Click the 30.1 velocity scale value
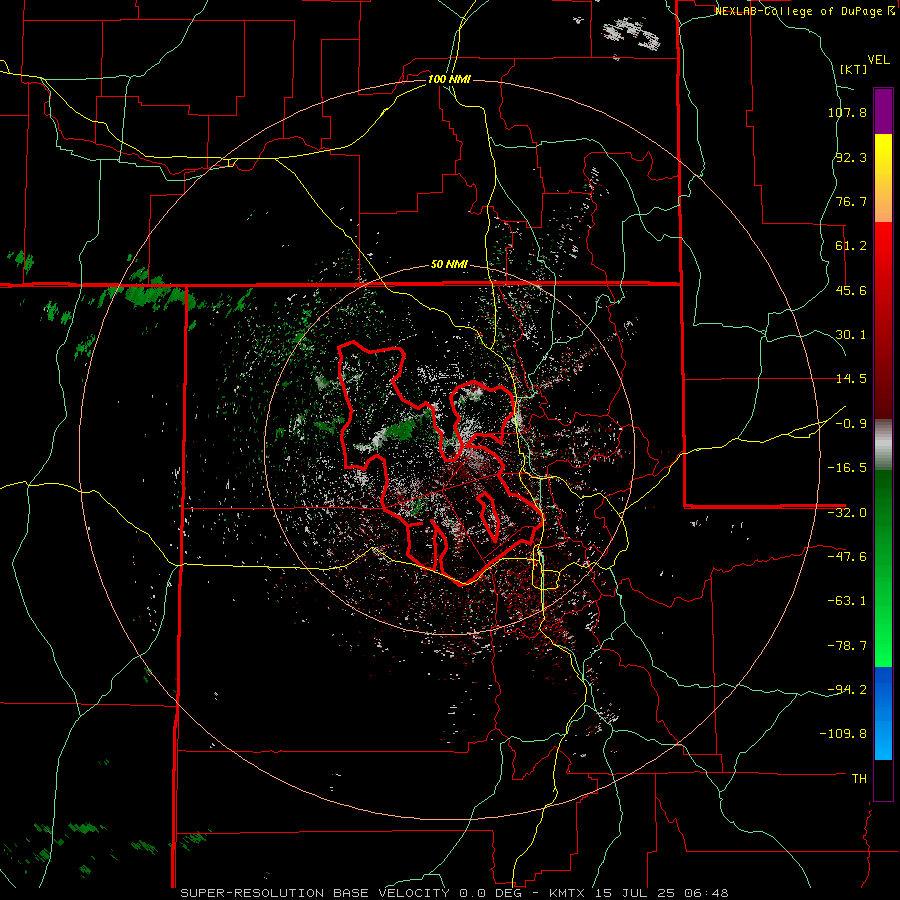This screenshot has height=900, width=900. 851,335
